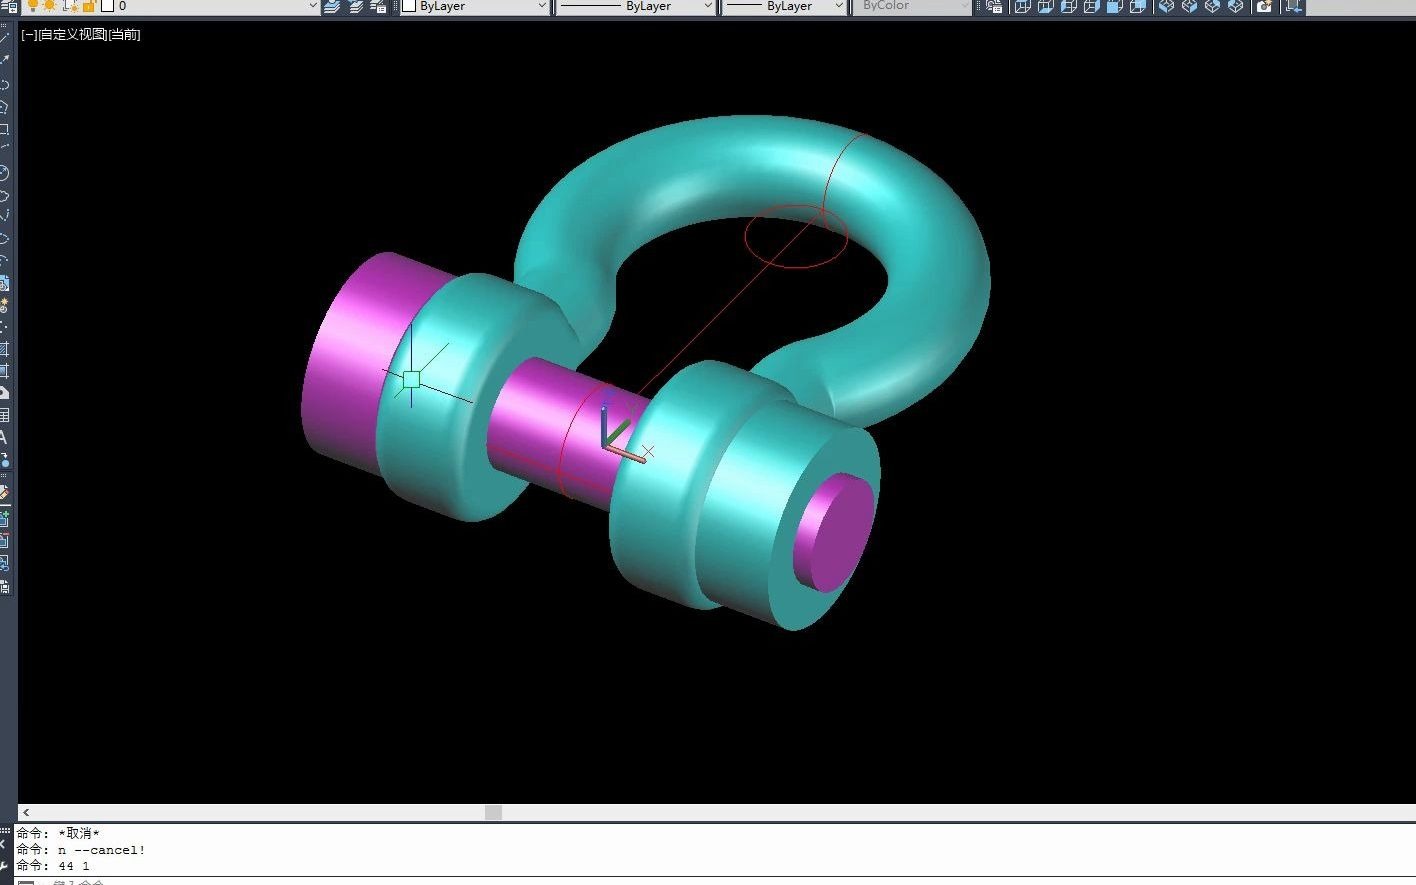Select the Polygon draw tool

click(5, 106)
